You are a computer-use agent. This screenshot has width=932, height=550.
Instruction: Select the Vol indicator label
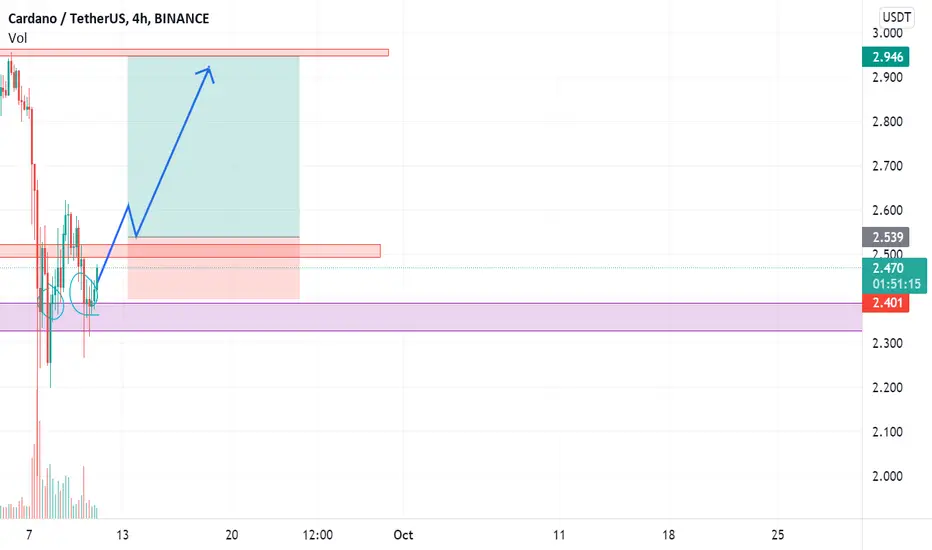coord(18,38)
